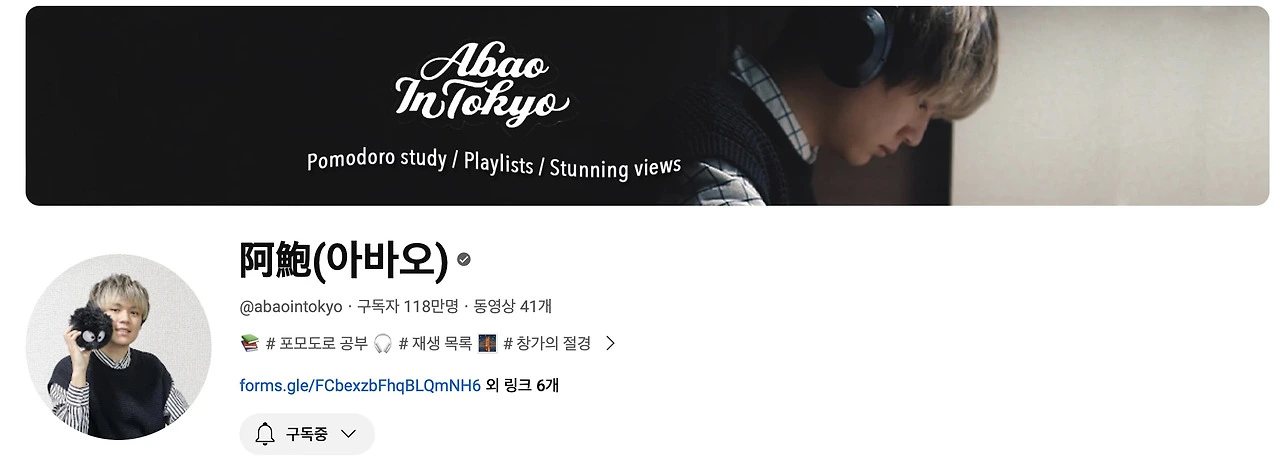Expand the channel description with the right chevron
1280x472 pixels.
click(x=610, y=343)
